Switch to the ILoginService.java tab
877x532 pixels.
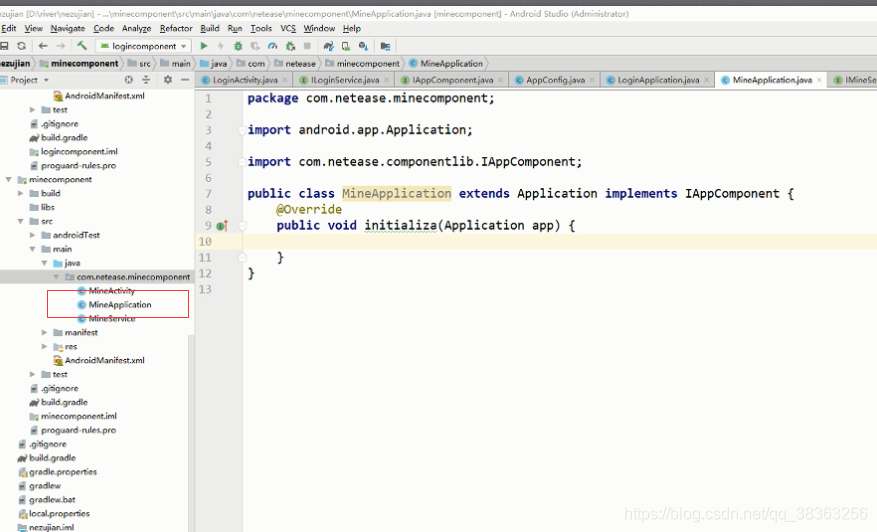[344, 80]
